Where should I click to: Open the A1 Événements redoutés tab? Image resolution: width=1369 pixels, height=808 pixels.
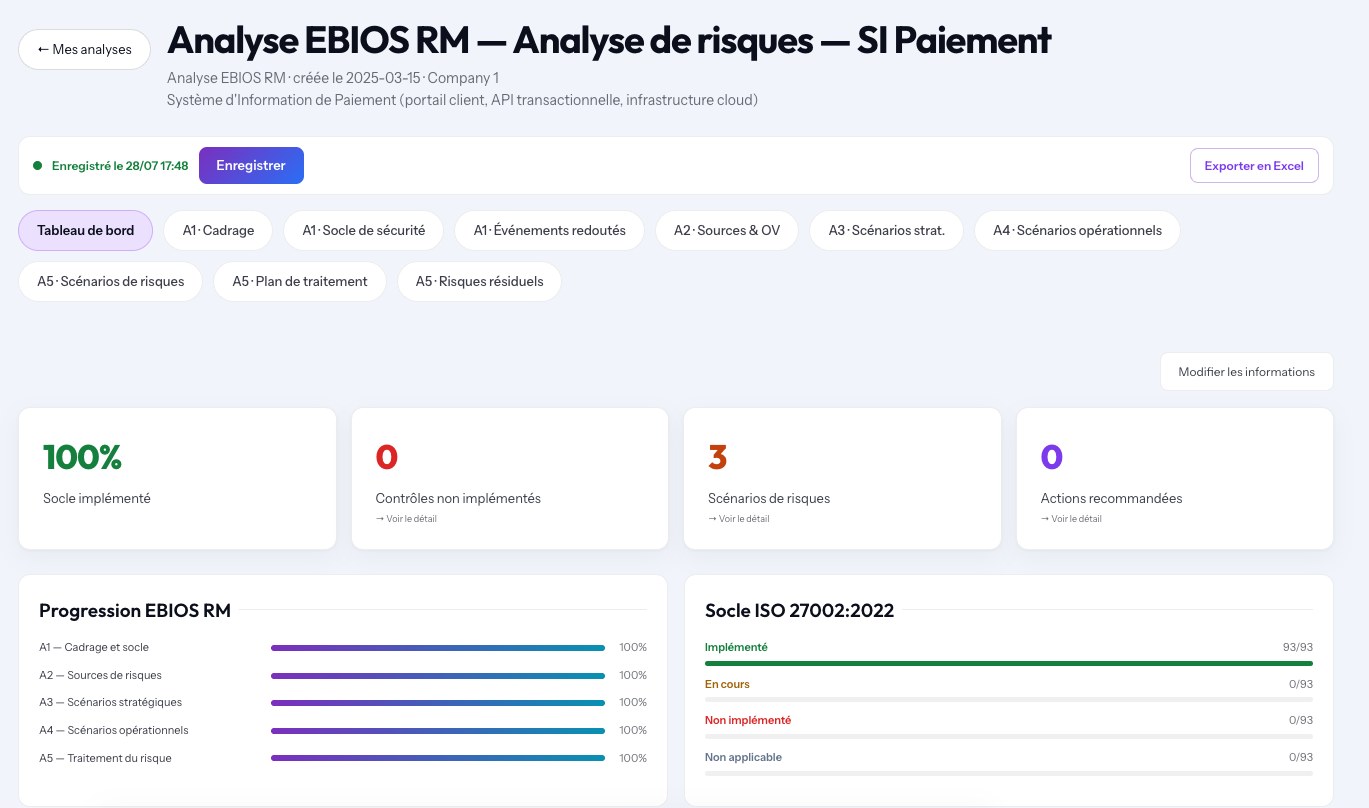pos(550,230)
